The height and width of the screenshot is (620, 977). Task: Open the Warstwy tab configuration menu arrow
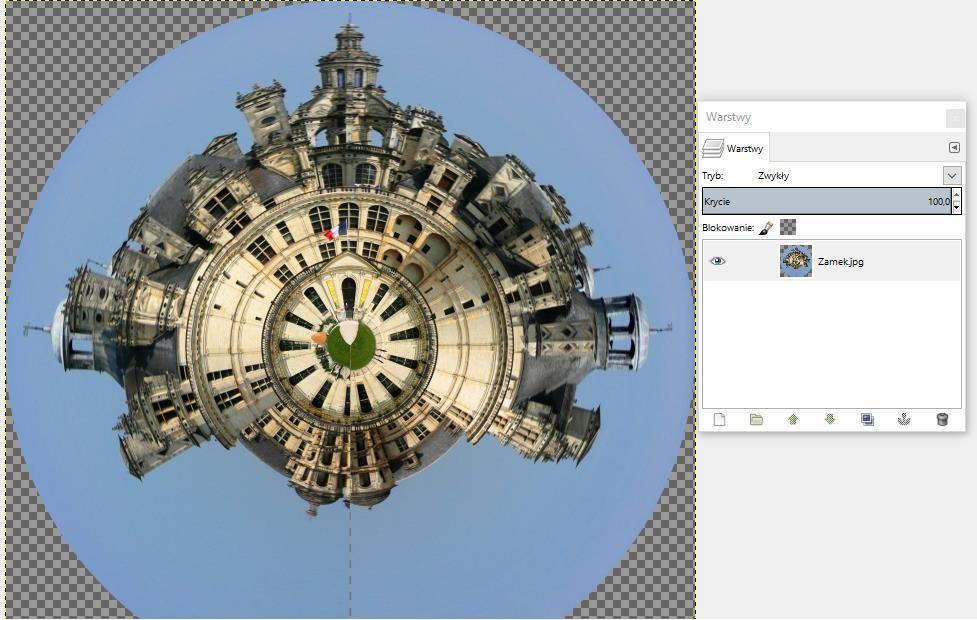coord(954,148)
